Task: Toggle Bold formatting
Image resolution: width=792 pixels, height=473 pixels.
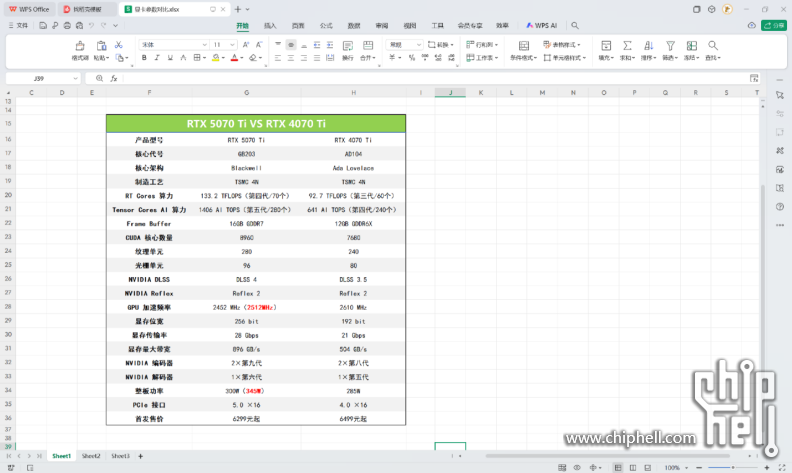Action: [x=144, y=58]
